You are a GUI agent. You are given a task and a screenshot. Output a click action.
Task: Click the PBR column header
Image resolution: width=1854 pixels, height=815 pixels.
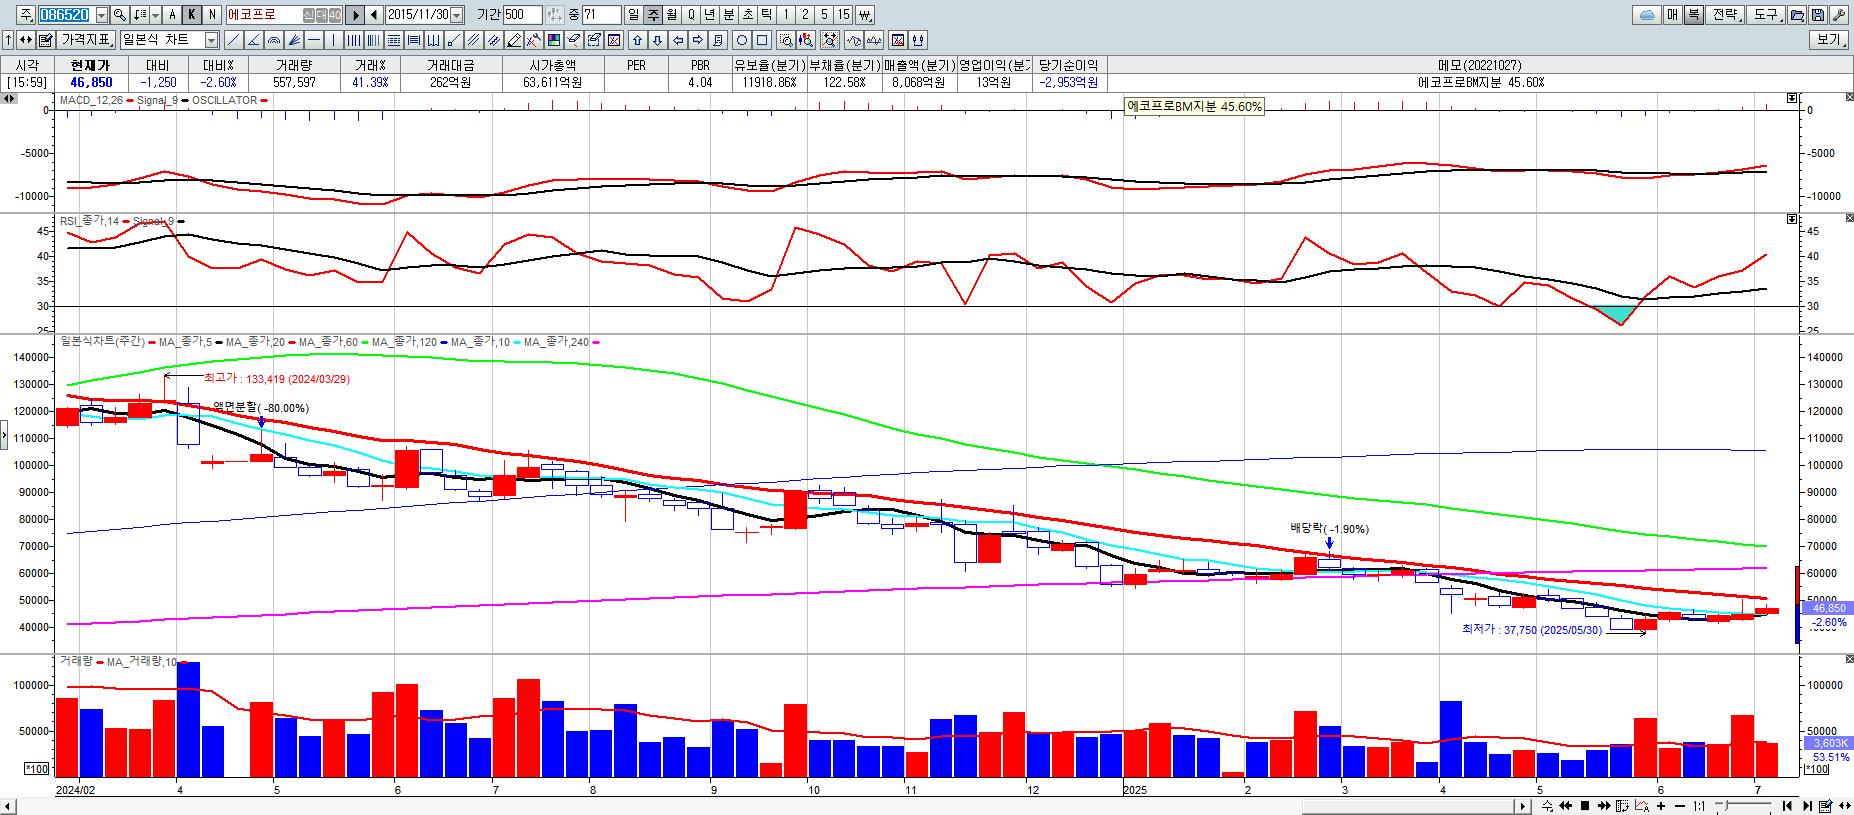click(700, 65)
